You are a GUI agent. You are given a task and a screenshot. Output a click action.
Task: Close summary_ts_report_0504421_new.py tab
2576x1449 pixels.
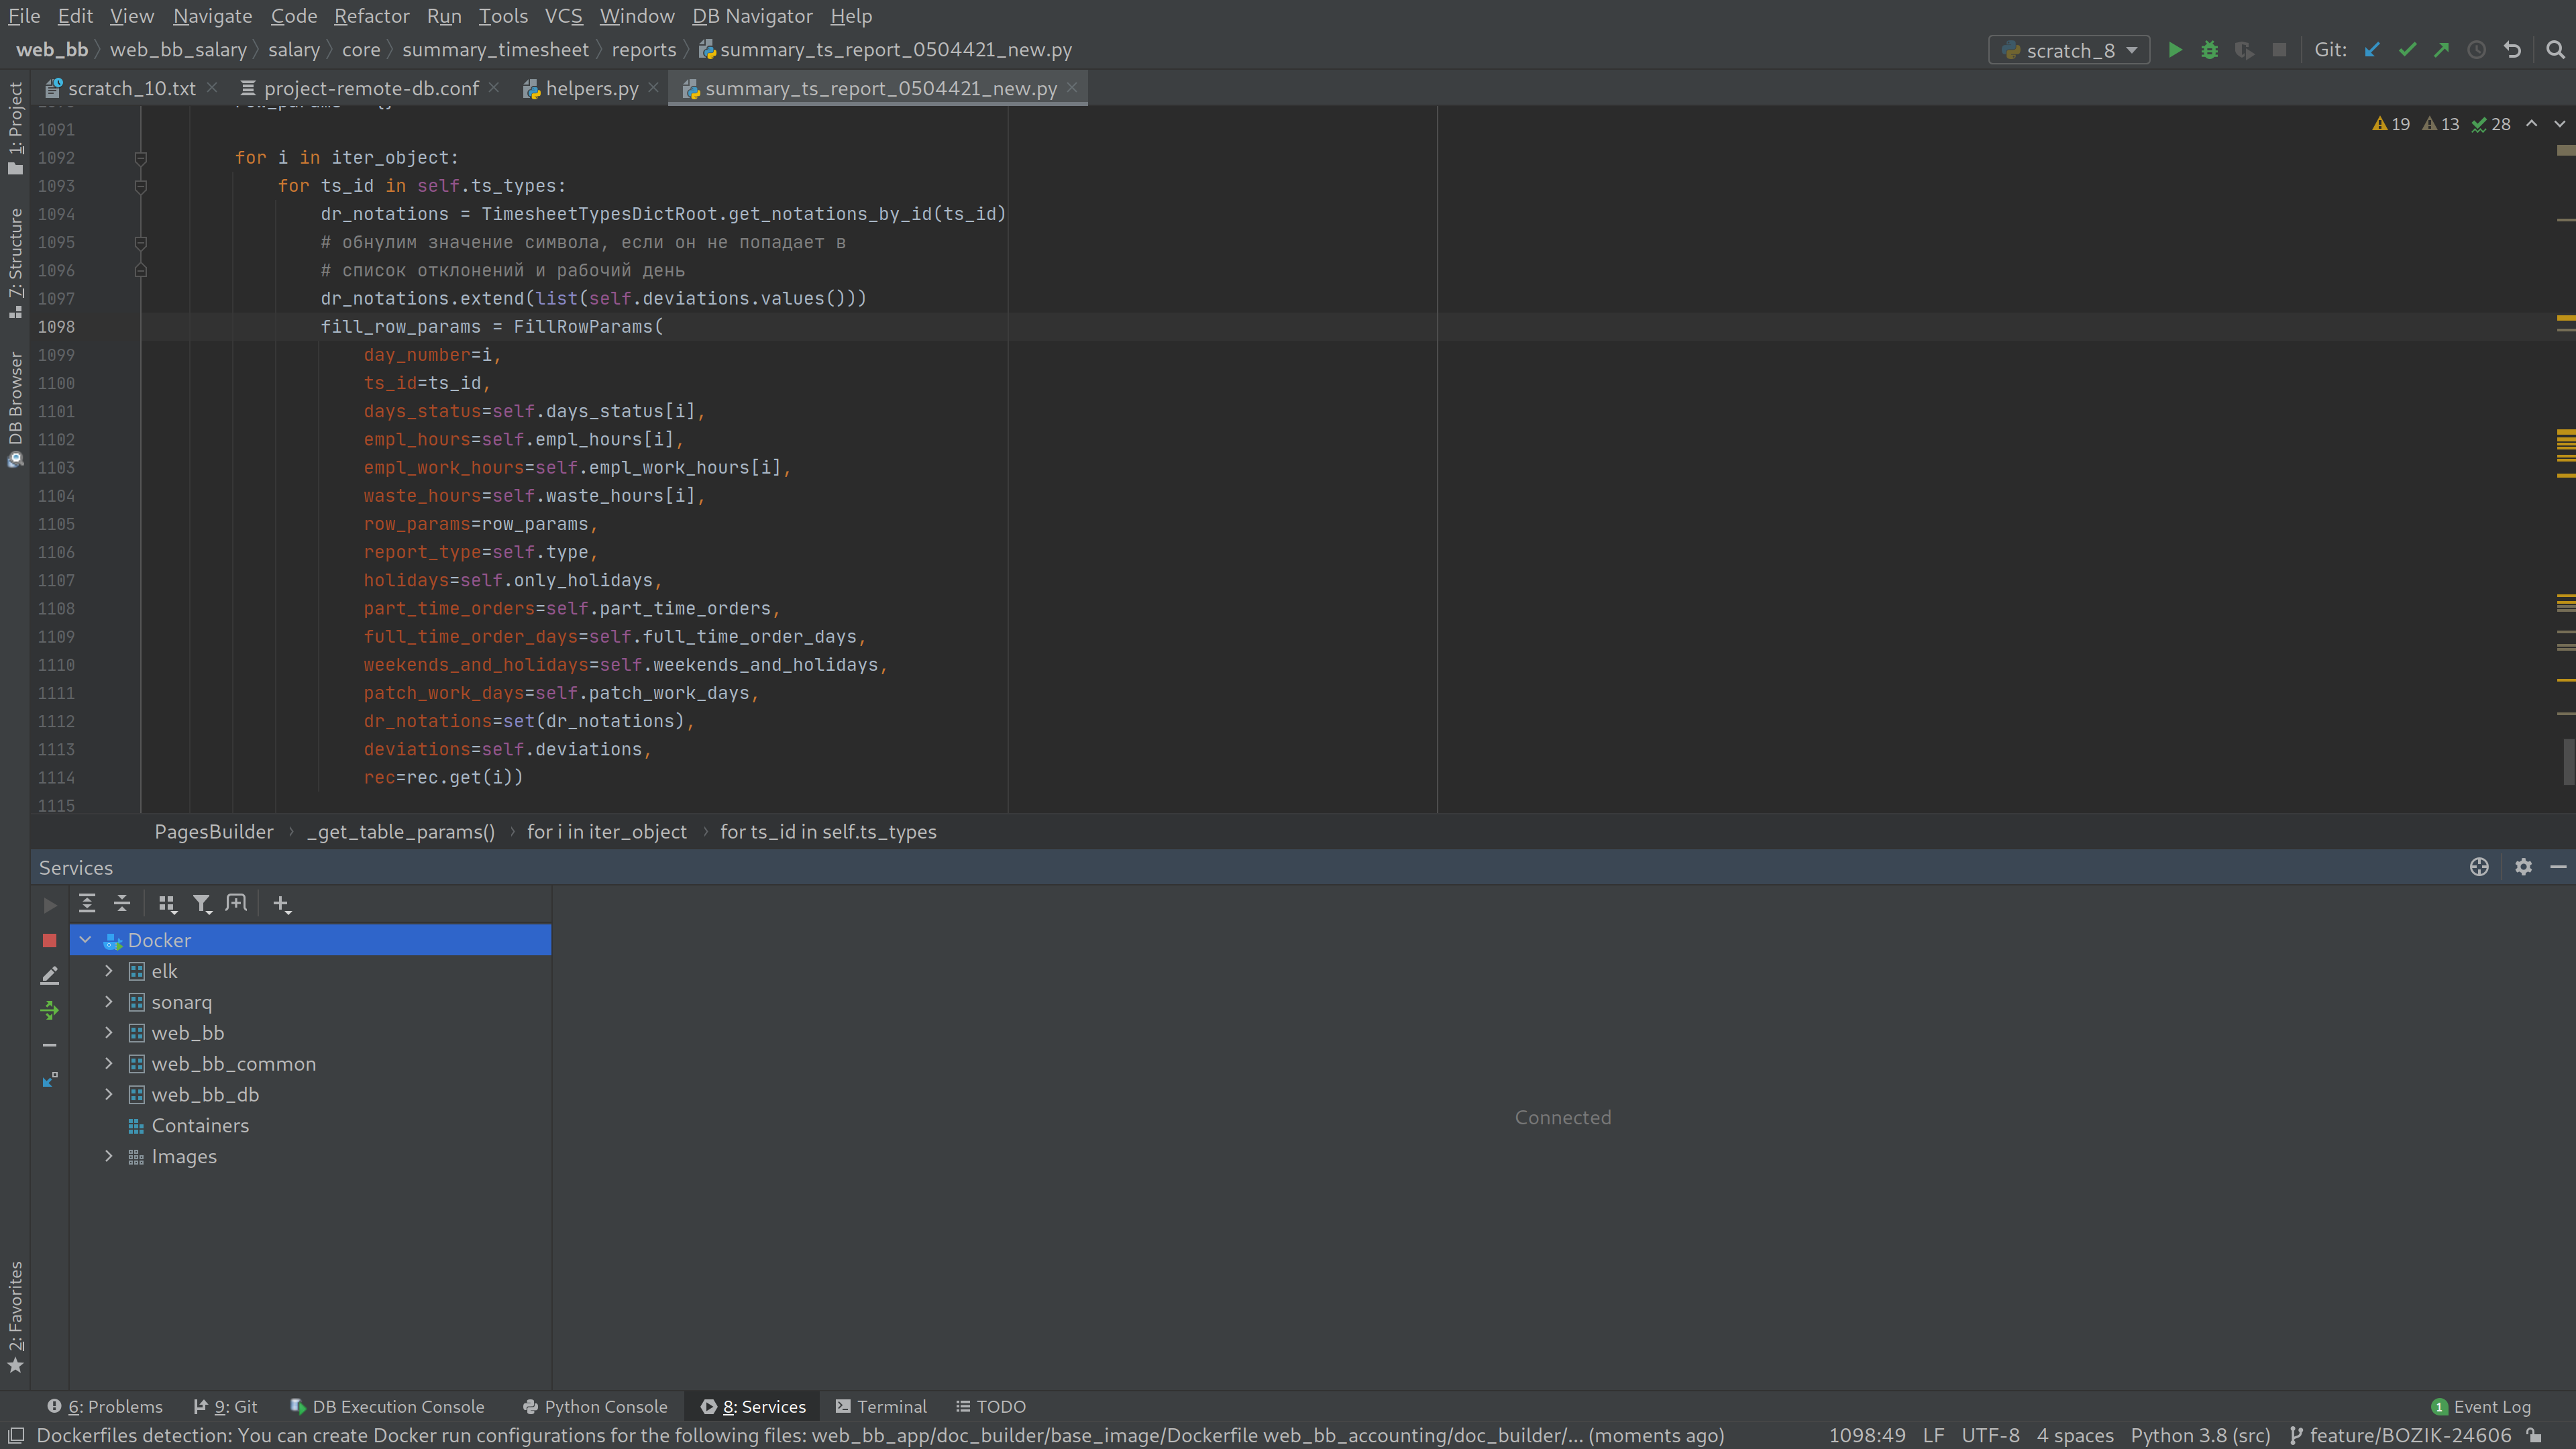pyautogui.click(x=1072, y=88)
